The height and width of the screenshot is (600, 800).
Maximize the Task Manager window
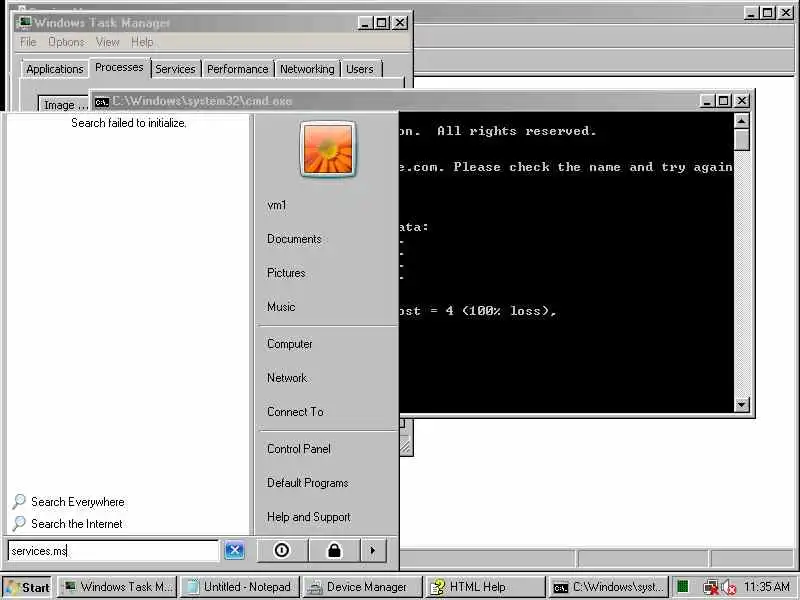382,23
